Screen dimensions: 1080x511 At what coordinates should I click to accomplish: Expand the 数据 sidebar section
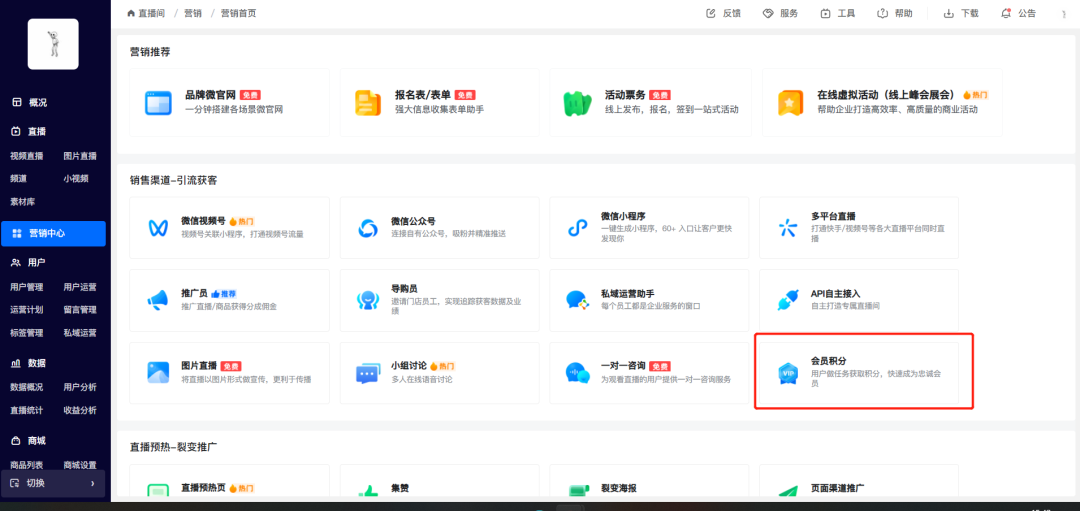[36, 363]
